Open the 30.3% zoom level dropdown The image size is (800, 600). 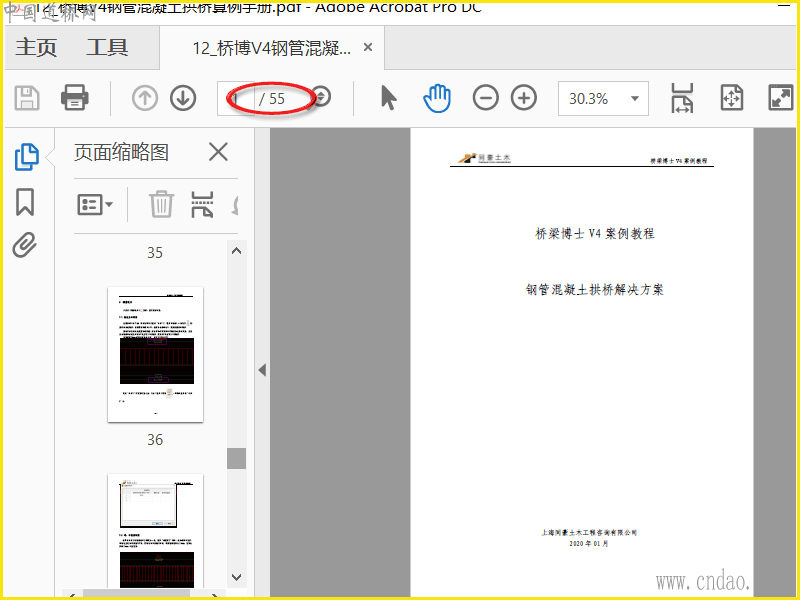[603, 98]
